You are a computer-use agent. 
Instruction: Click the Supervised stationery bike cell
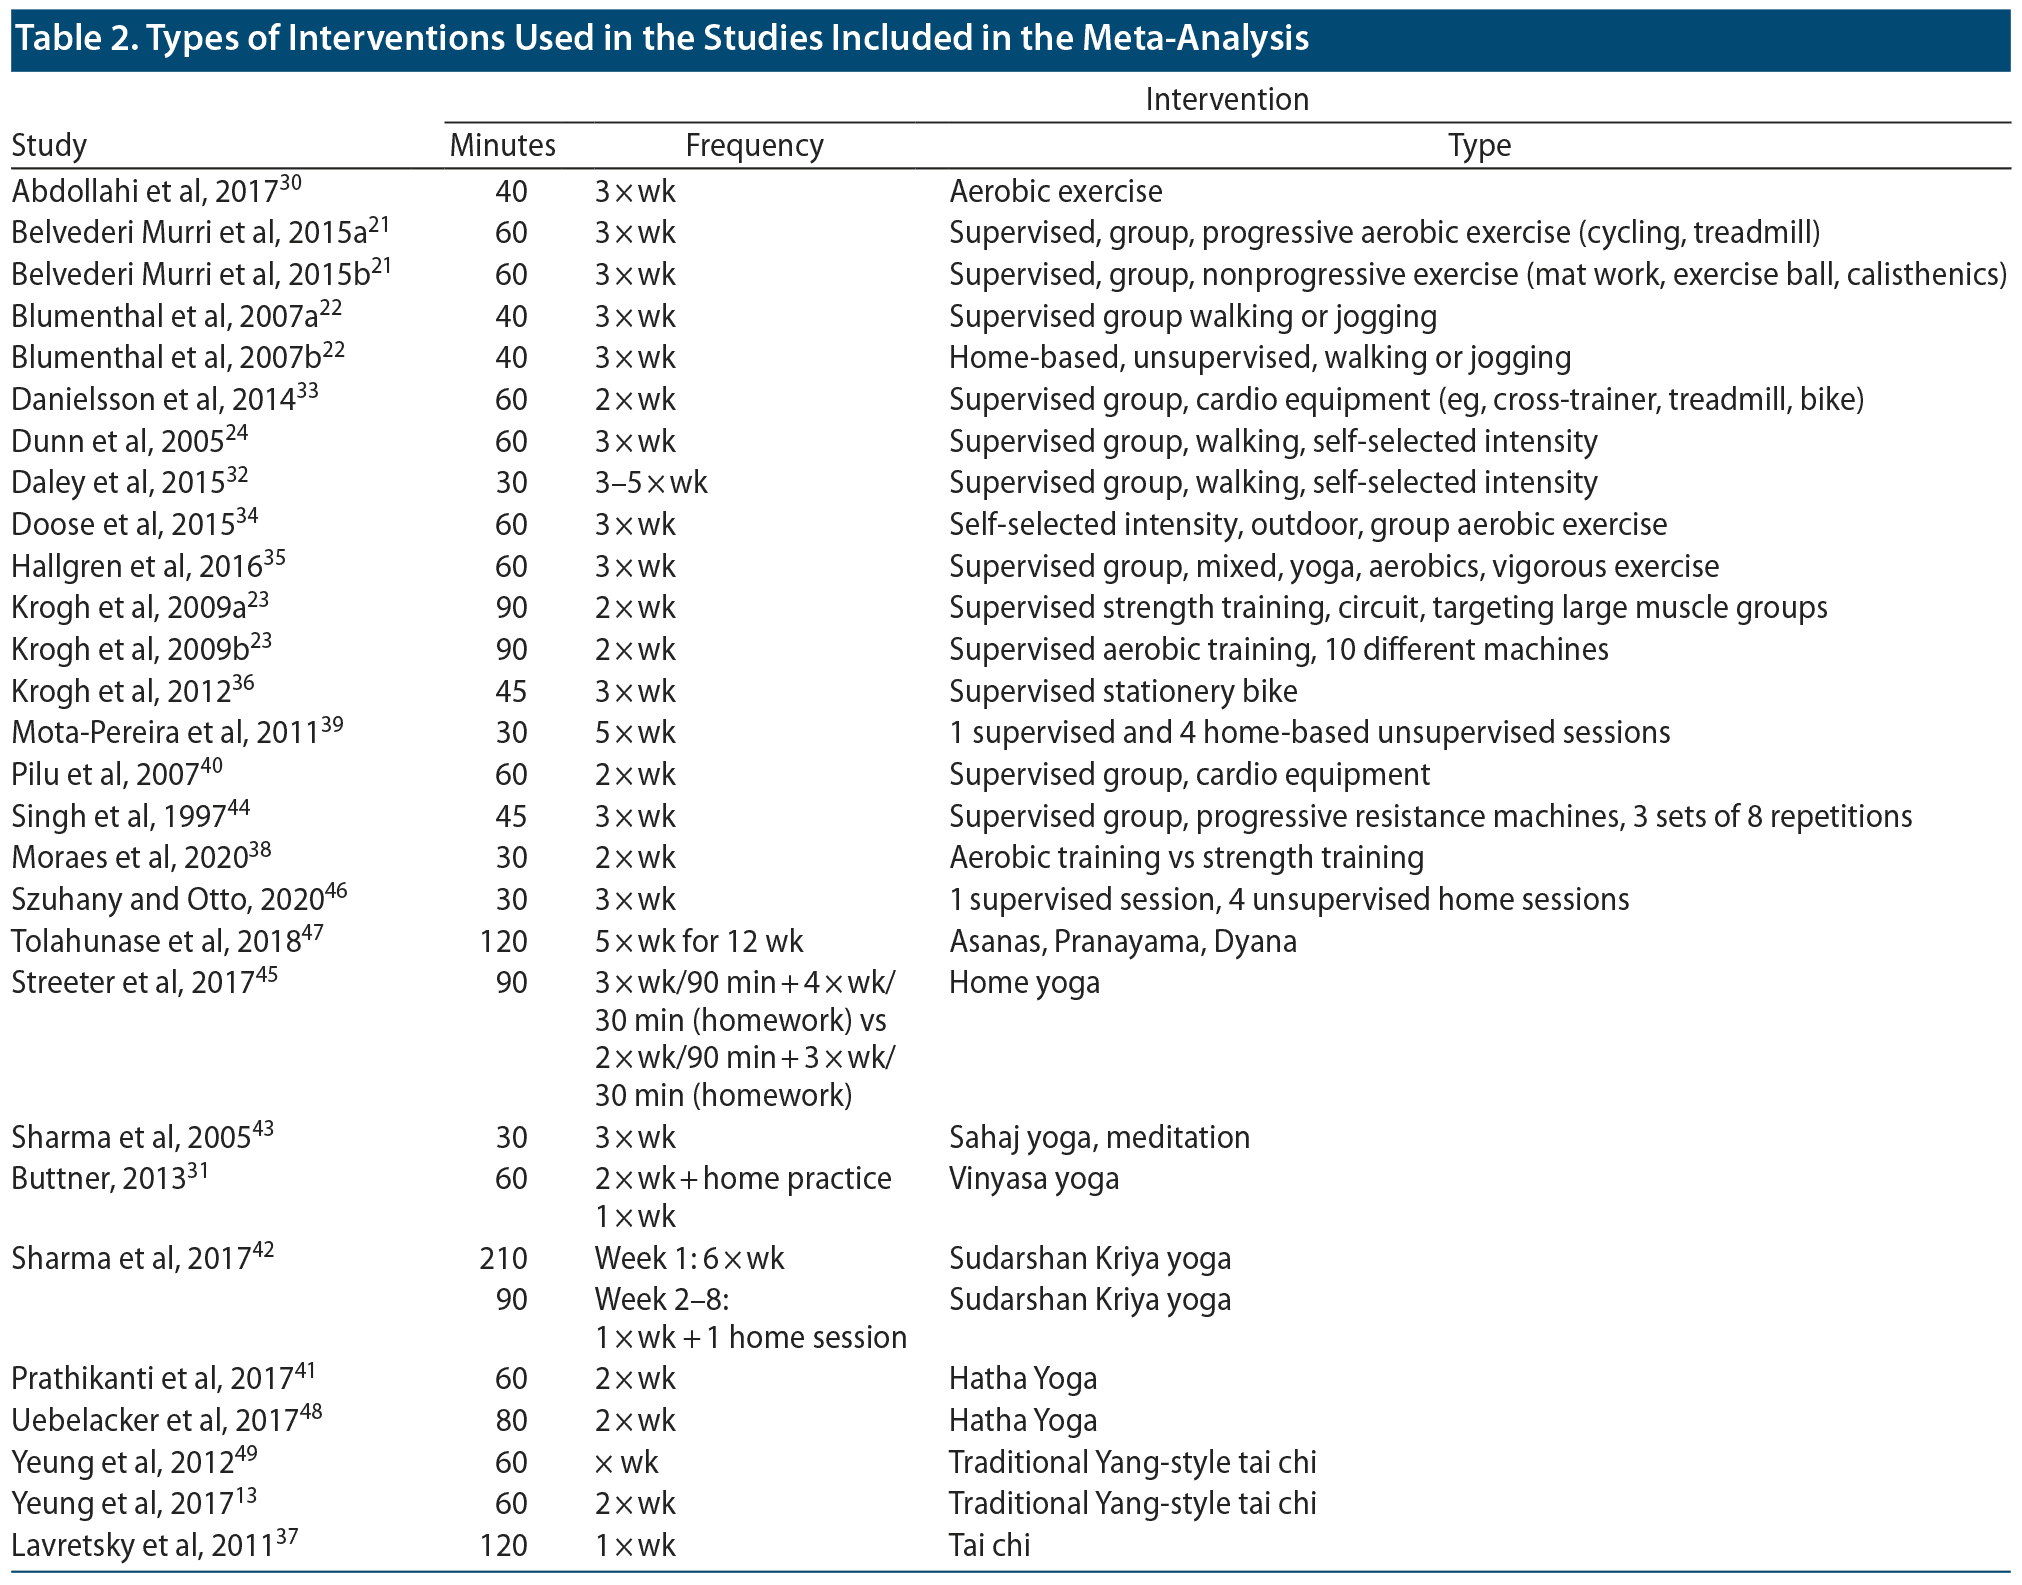point(1122,692)
